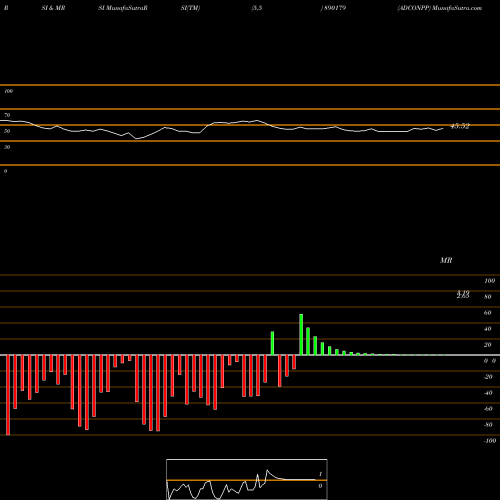Click the MR axis label 20

487,345
